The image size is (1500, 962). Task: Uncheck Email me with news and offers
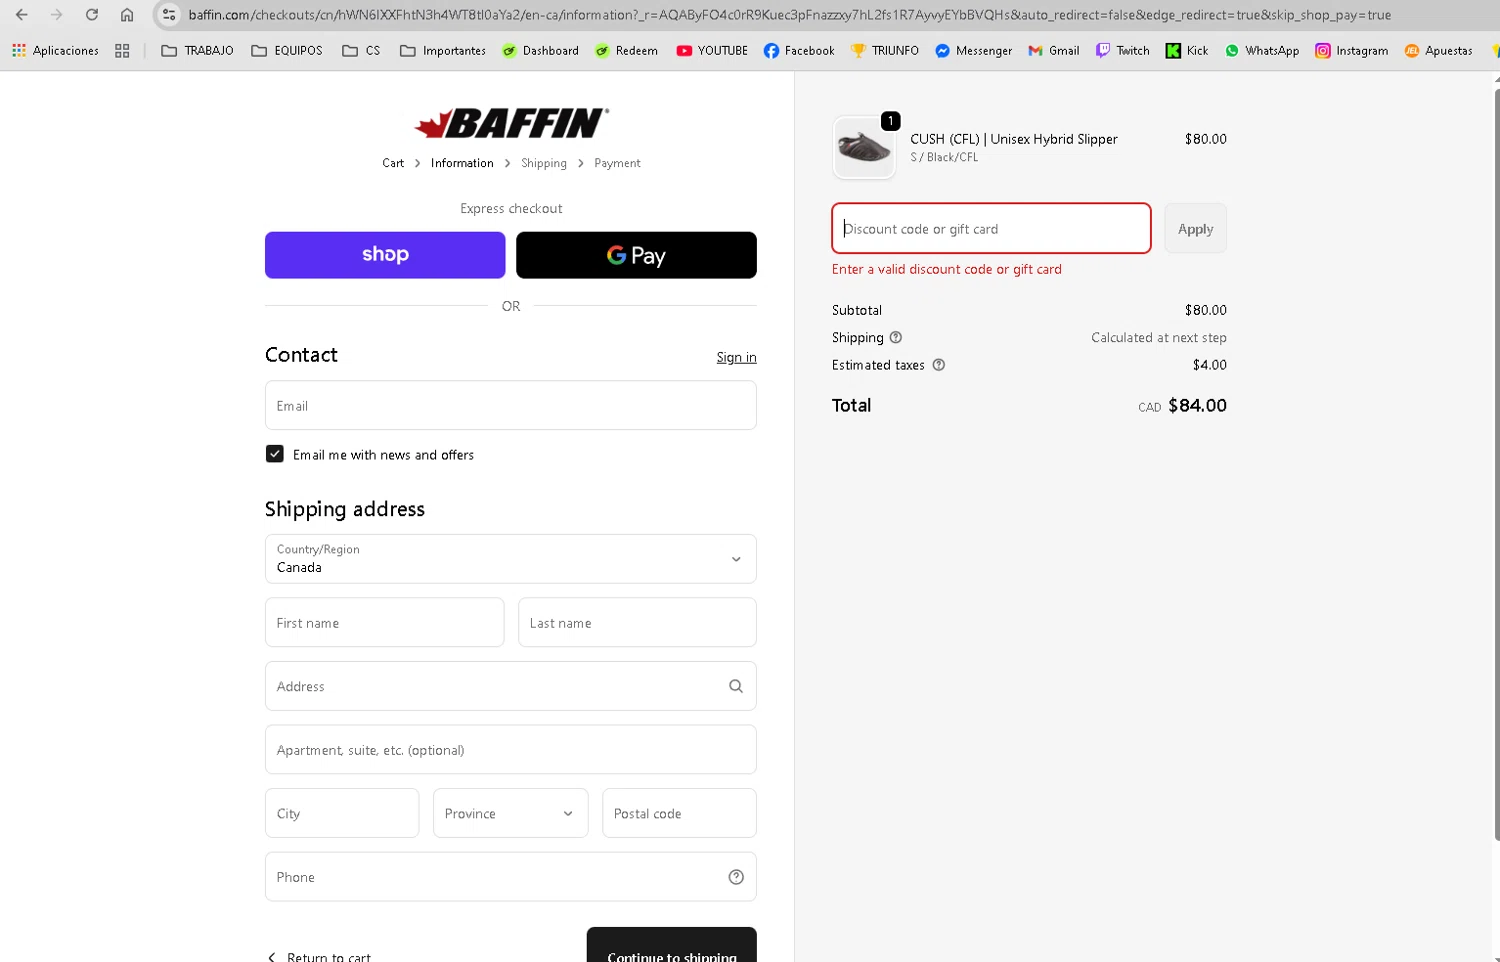point(275,454)
